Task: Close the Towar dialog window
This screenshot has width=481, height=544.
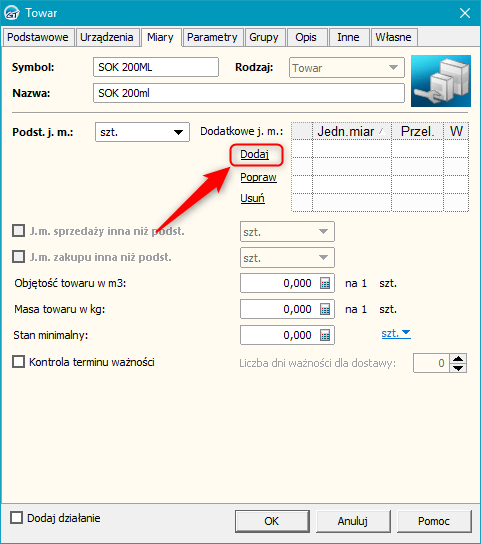Action: pos(465,13)
